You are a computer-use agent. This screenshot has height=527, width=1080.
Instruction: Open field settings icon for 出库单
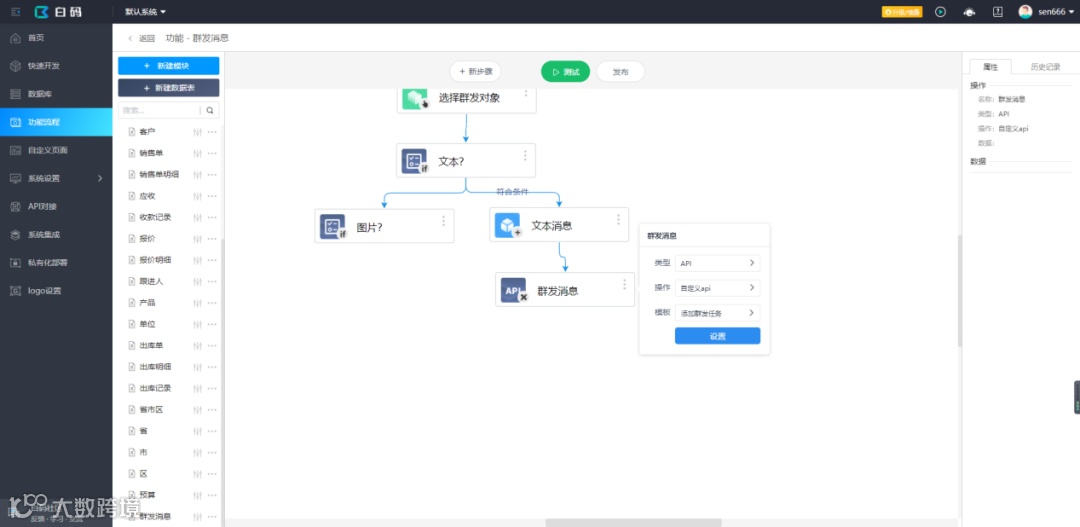(x=198, y=345)
